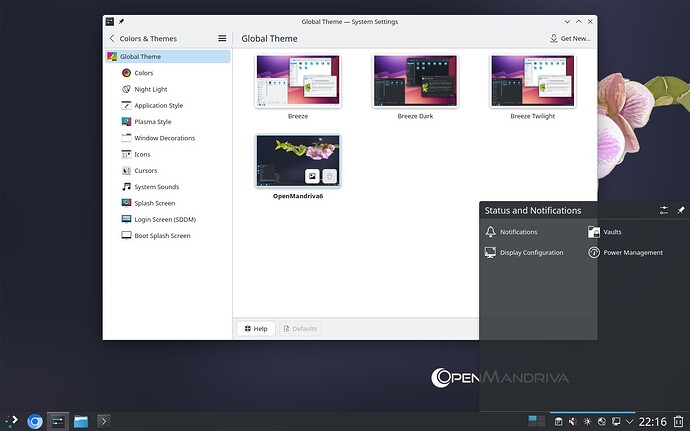This screenshot has height=431, width=690.
Task: Select the Breeze global theme
Action: [x=298, y=81]
